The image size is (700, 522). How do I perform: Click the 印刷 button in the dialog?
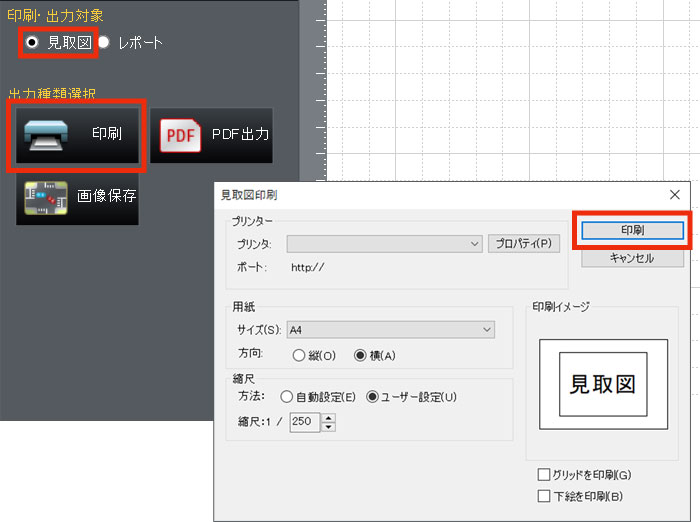point(632,230)
